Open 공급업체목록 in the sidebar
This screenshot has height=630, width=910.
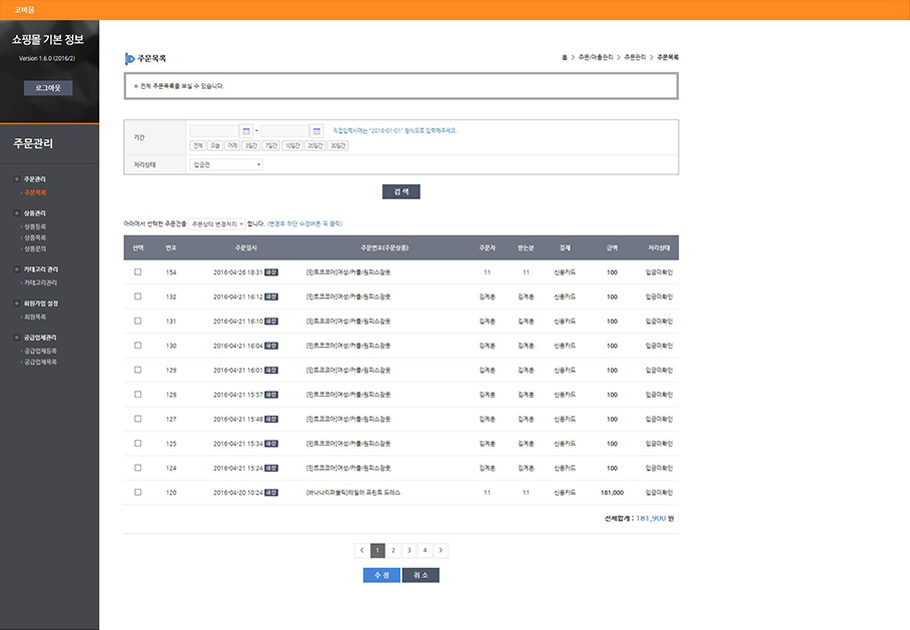click(x=40, y=362)
